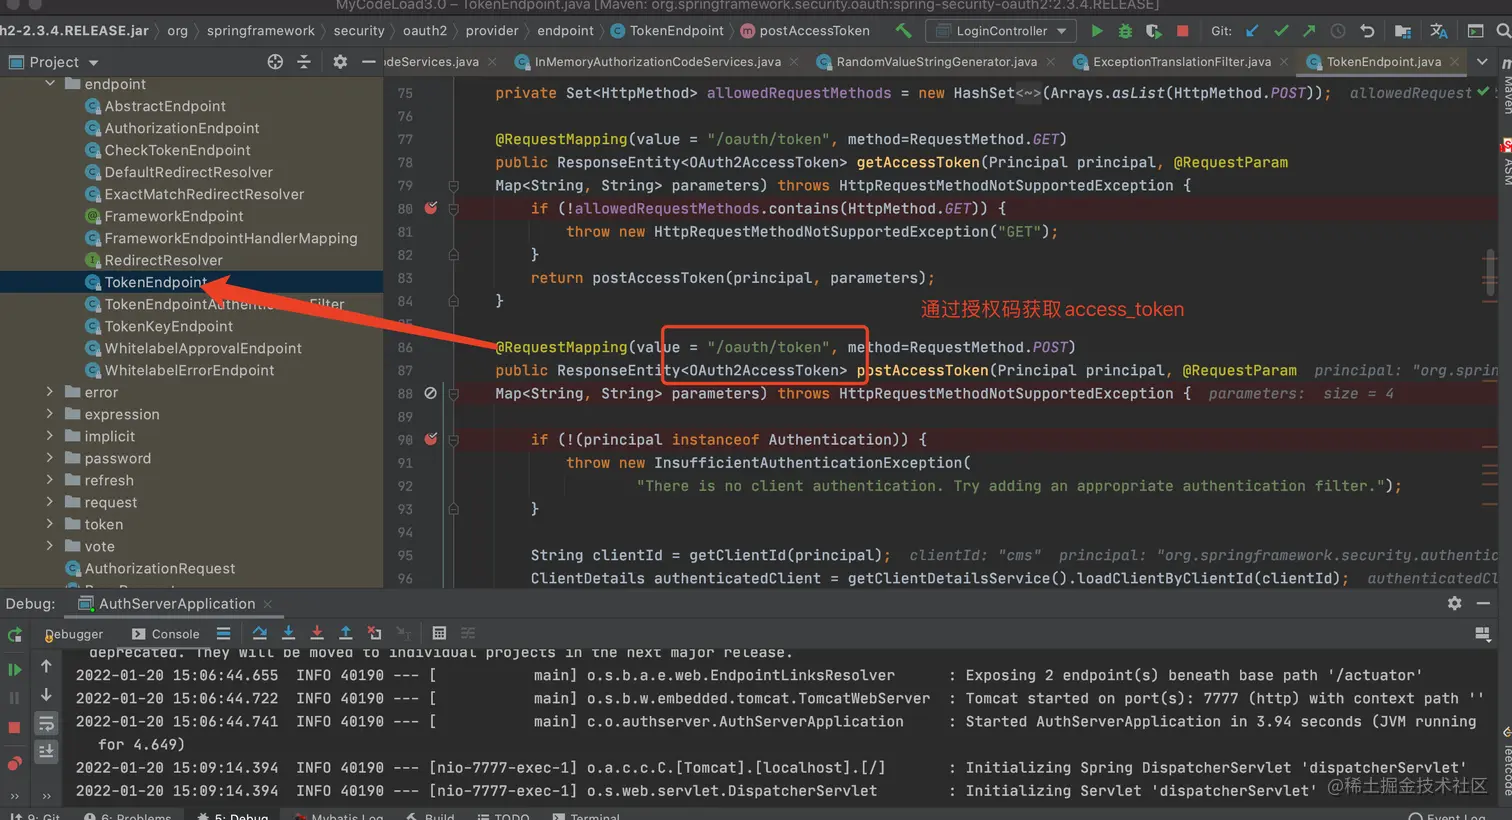This screenshot has width=1512, height=820.
Task: Push commits with the green Git arrow
Action: (x=1309, y=31)
